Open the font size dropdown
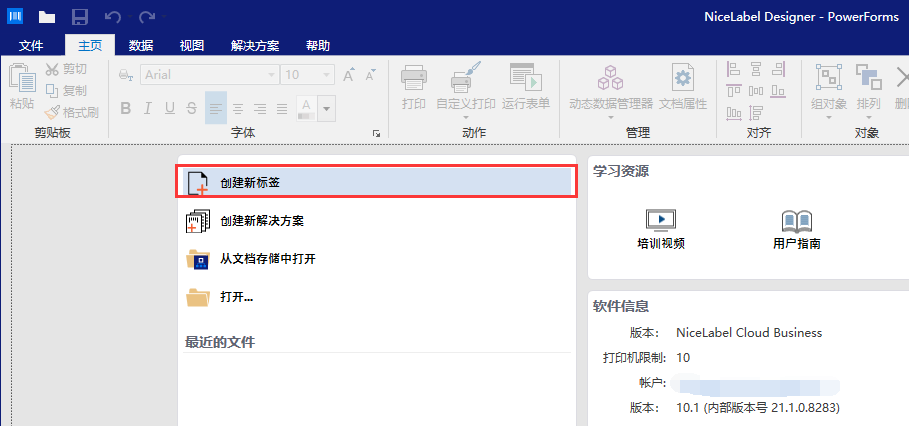Image resolution: width=909 pixels, height=426 pixels. [x=326, y=75]
